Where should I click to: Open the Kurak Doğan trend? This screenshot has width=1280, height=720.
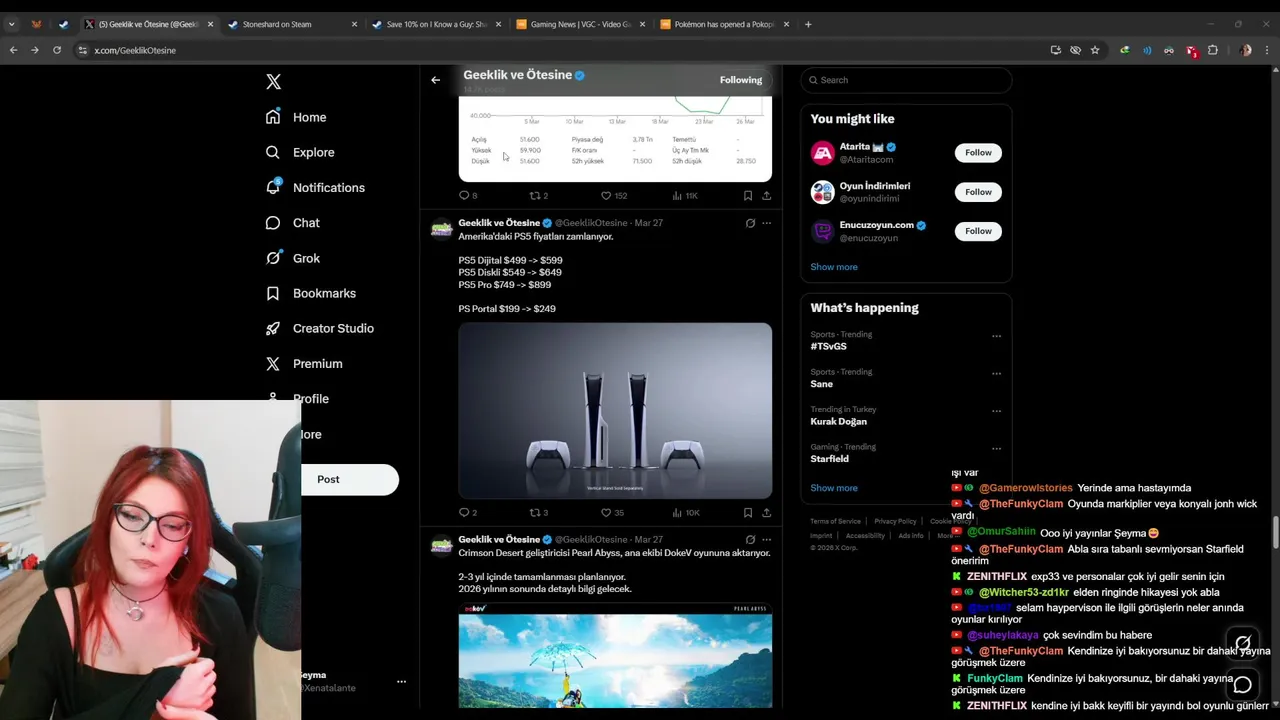pos(838,422)
